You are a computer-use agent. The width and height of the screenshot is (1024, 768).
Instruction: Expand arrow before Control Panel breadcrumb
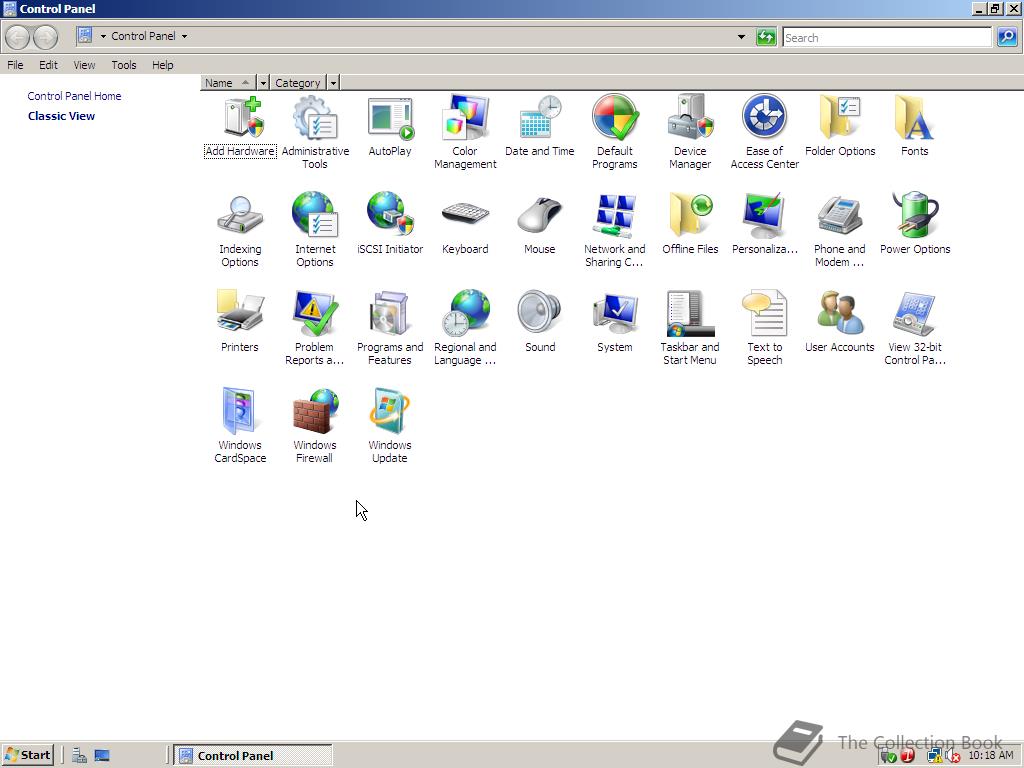pos(103,36)
